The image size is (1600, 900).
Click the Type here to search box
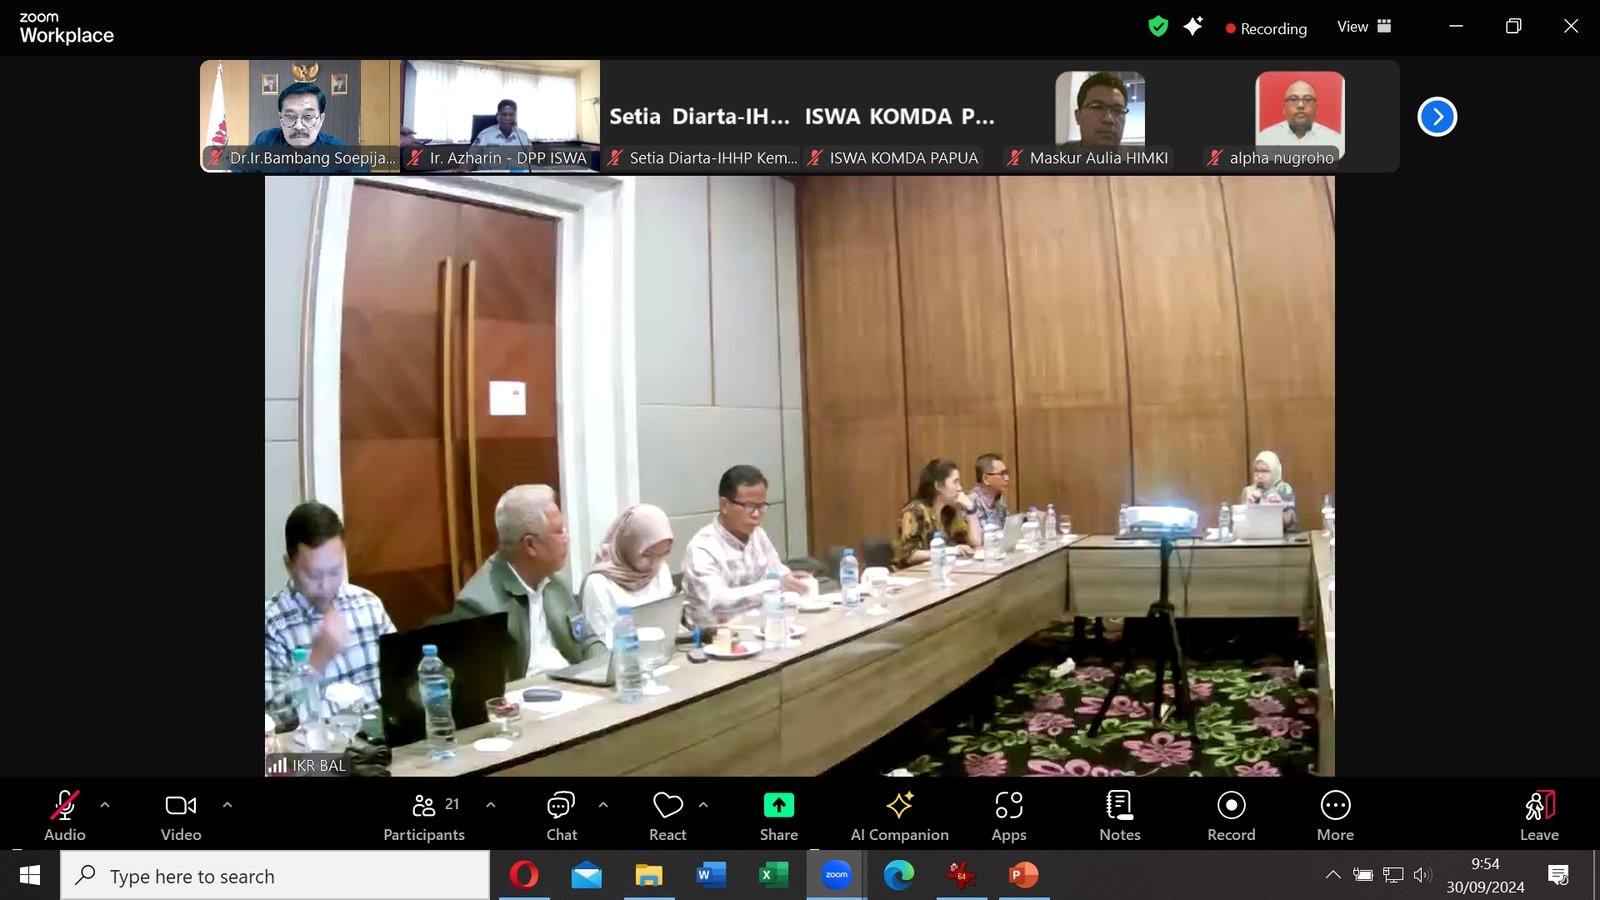pyautogui.click(x=275, y=876)
